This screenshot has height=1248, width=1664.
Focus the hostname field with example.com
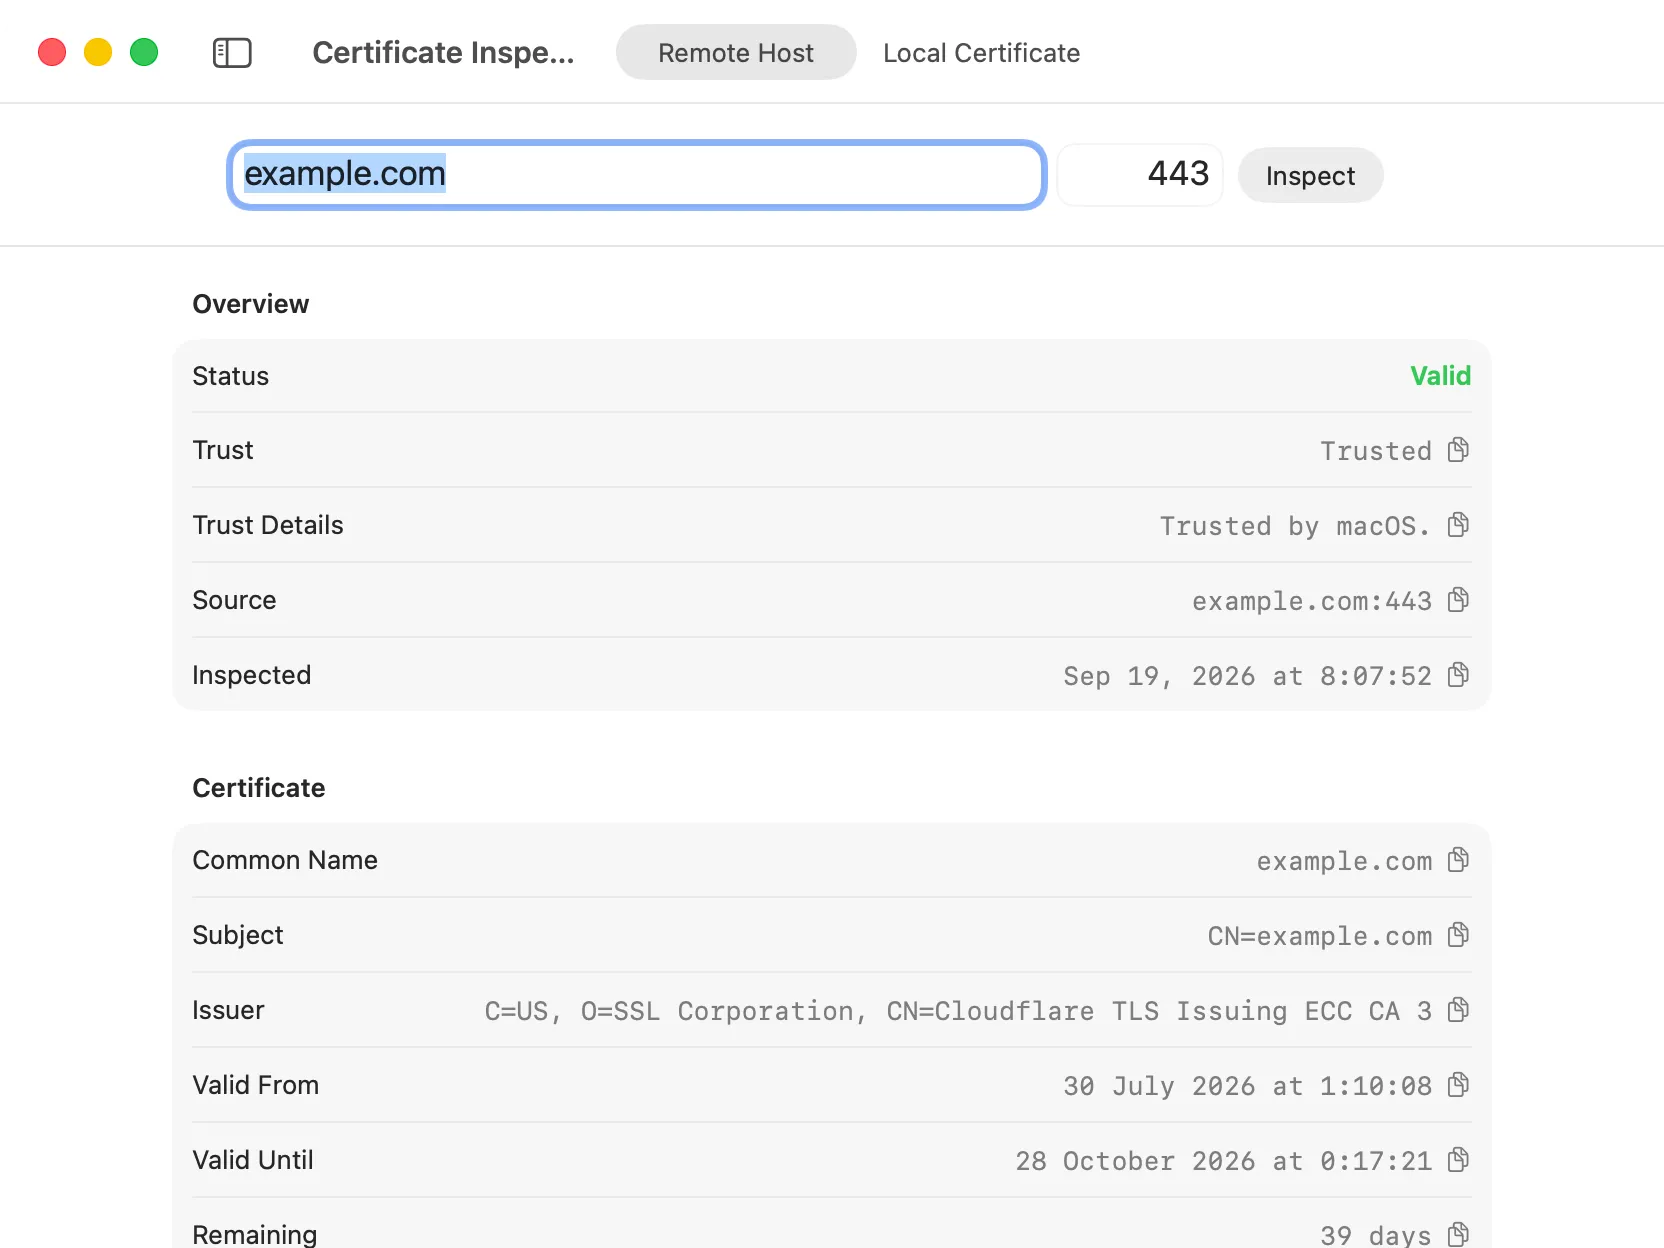tap(637, 175)
